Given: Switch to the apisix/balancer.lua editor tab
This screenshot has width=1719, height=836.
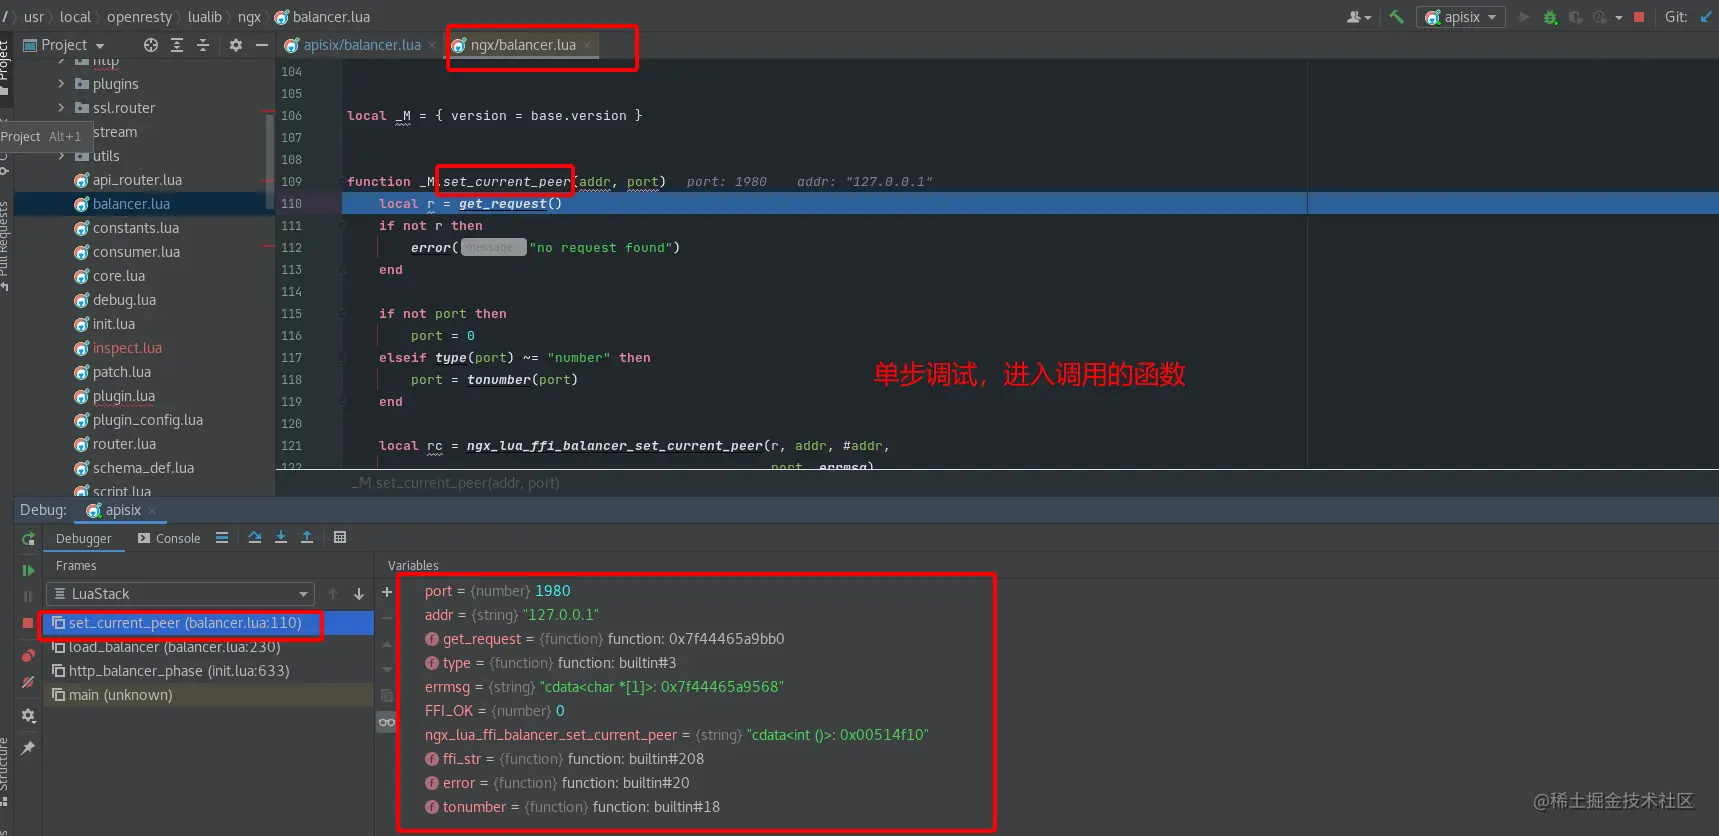Looking at the screenshot, I should point(361,45).
